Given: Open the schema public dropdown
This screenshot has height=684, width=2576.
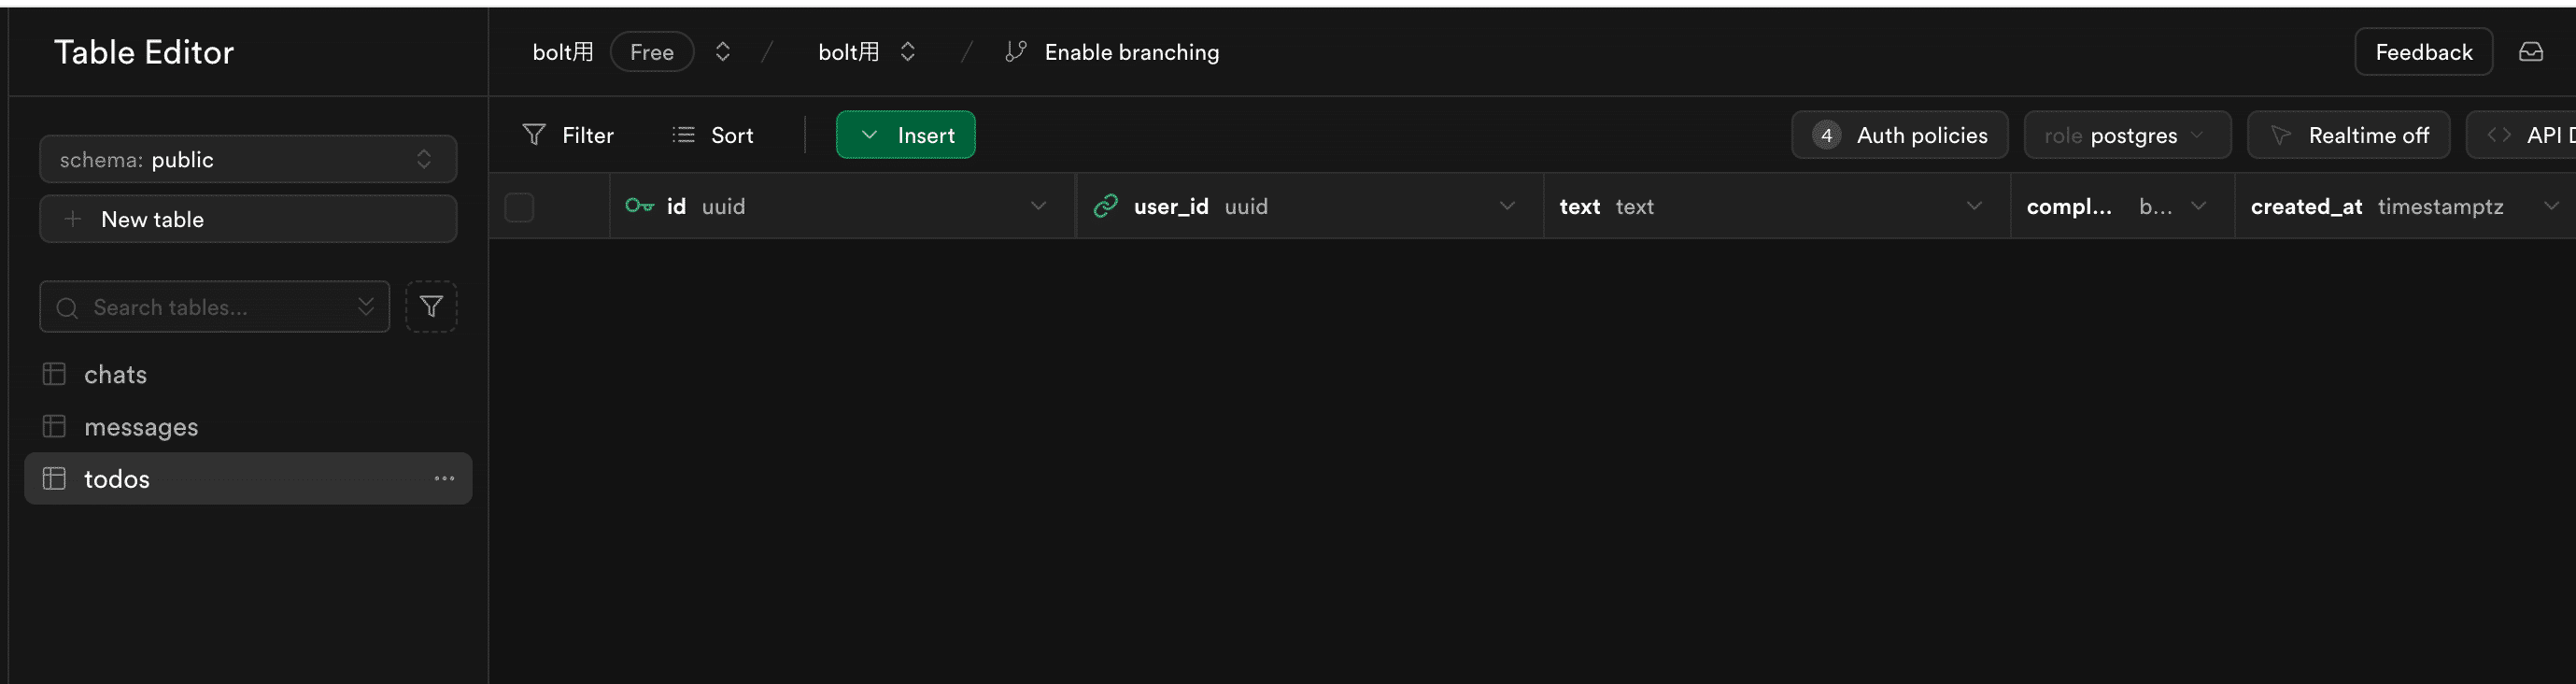Looking at the screenshot, I should click(x=248, y=160).
